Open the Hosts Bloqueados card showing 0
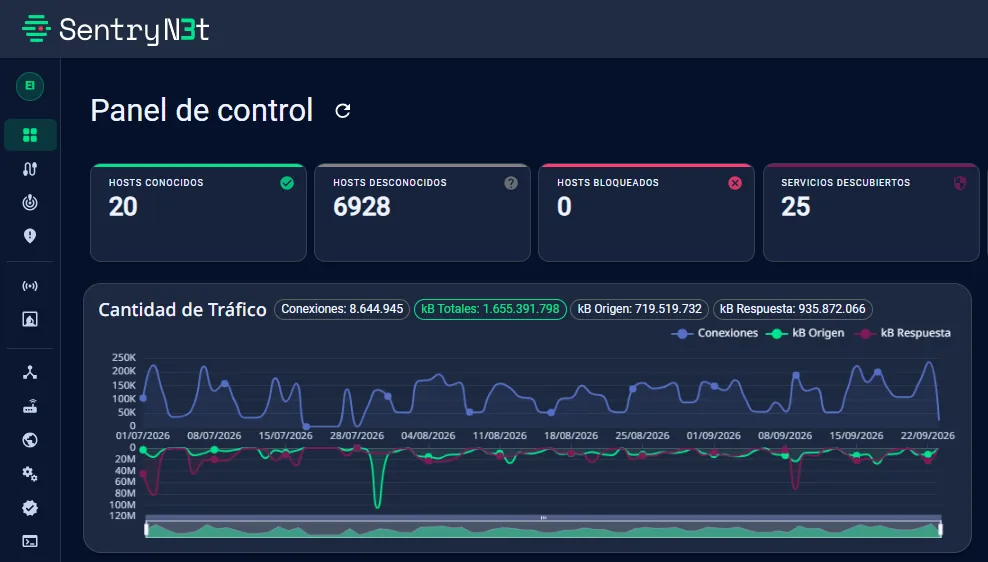988x562 pixels. click(646, 212)
